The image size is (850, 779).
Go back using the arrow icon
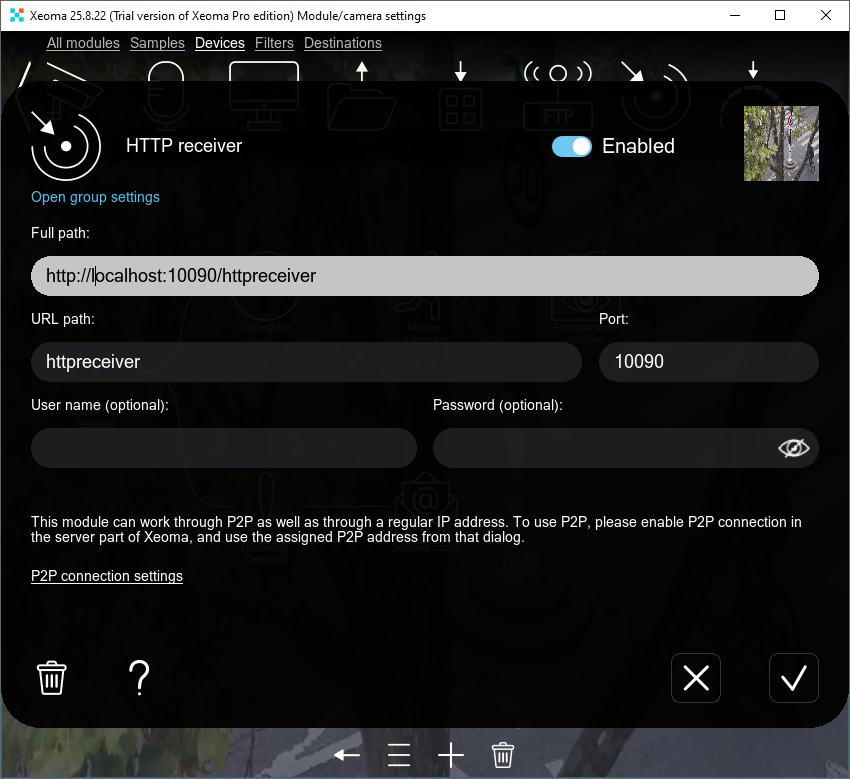tap(346, 755)
